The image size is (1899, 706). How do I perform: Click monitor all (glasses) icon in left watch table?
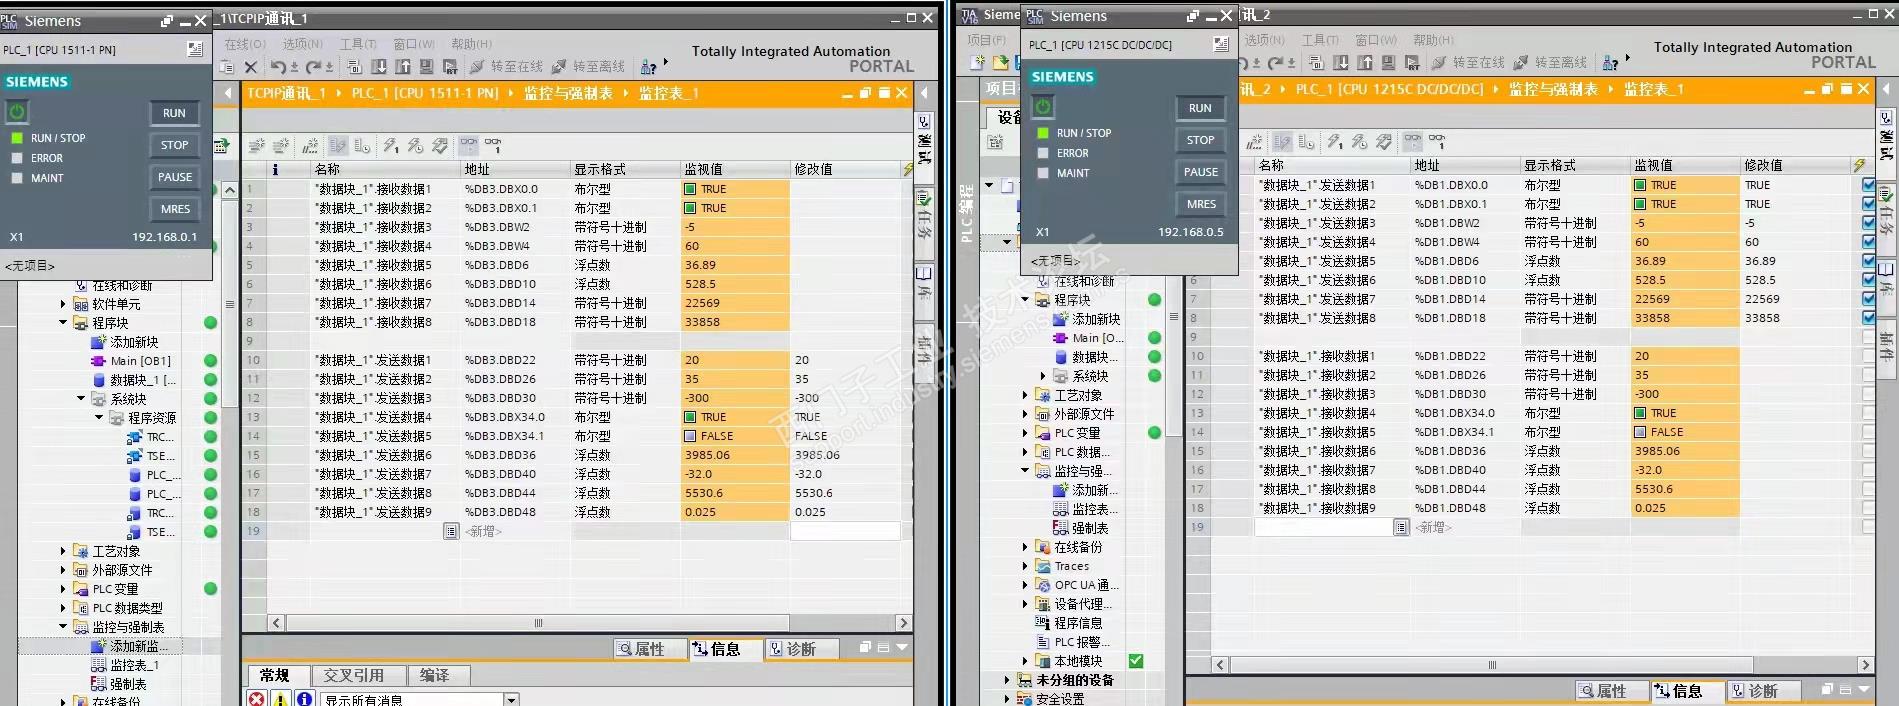coord(469,146)
